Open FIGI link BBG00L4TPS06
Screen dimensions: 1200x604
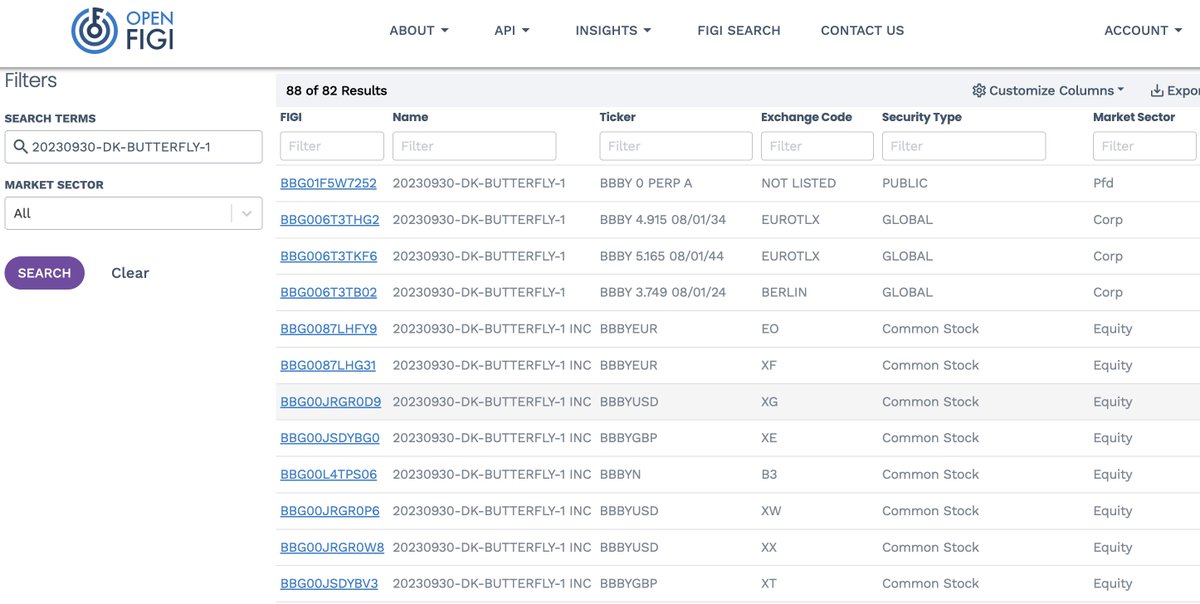point(328,474)
